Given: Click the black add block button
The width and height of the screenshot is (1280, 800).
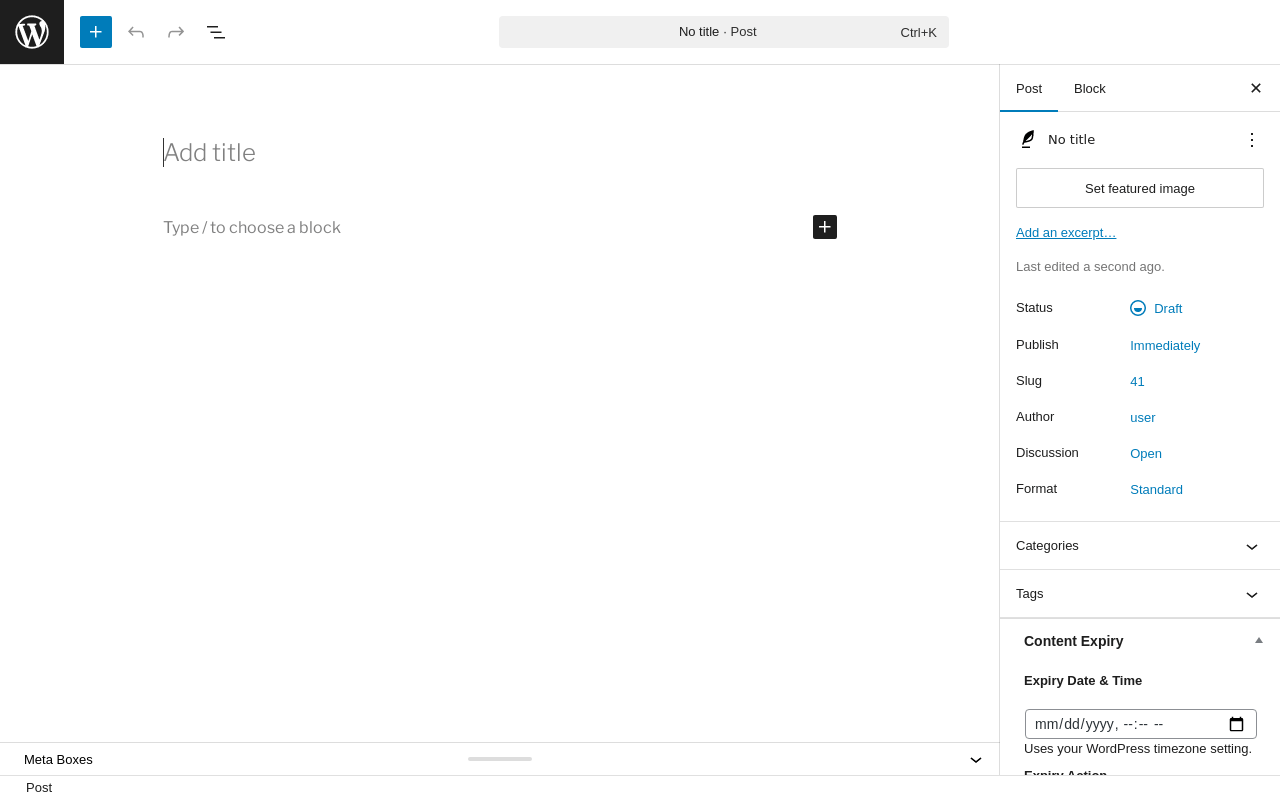Looking at the screenshot, I should [x=825, y=227].
